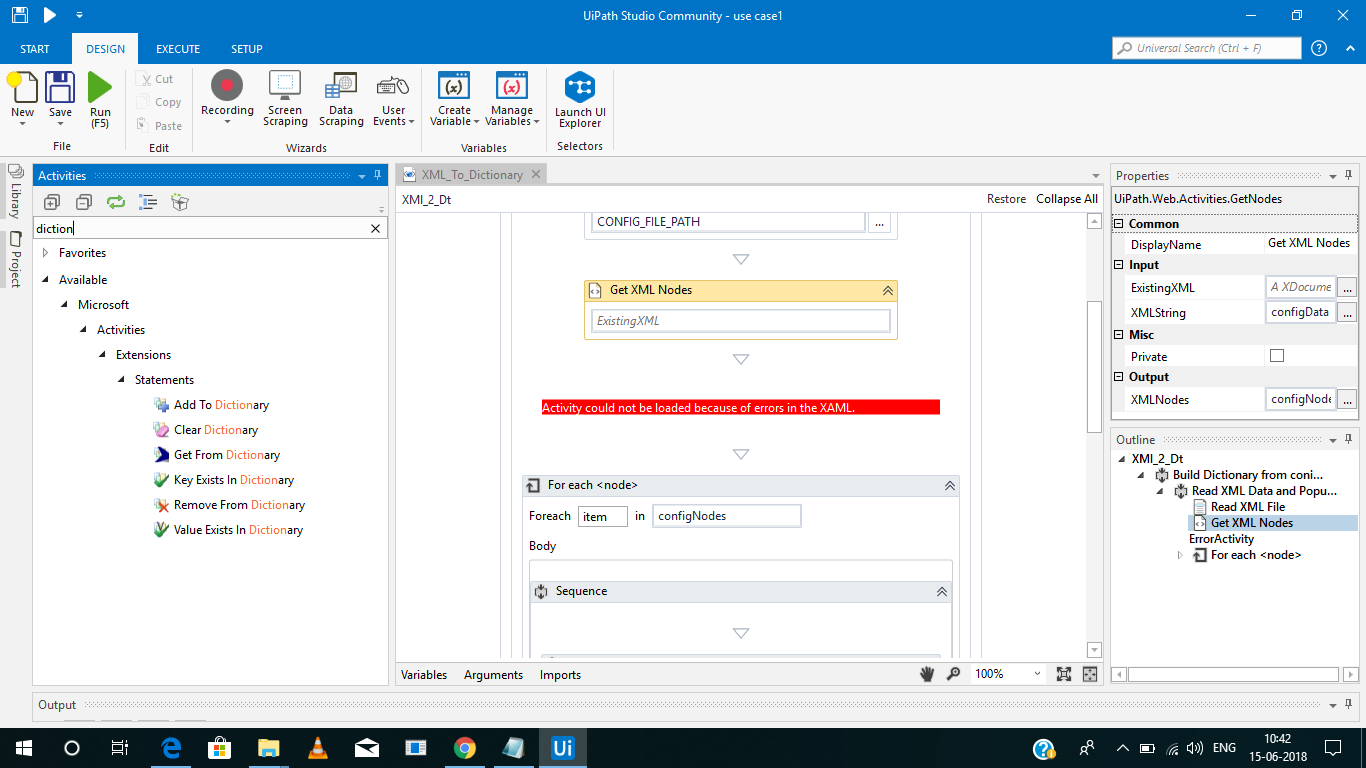Screen dimensions: 1366x768
Task: Unpin the Activities panel
Action: click(375, 175)
